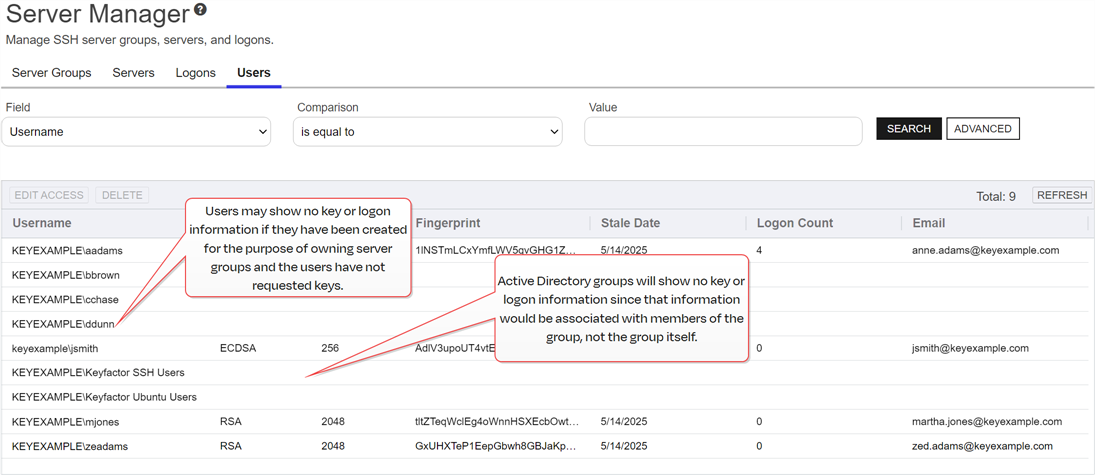Select the KEYEXAMPLE\aadams user row
The width and height of the screenshot is (1095, 475).
547,250
